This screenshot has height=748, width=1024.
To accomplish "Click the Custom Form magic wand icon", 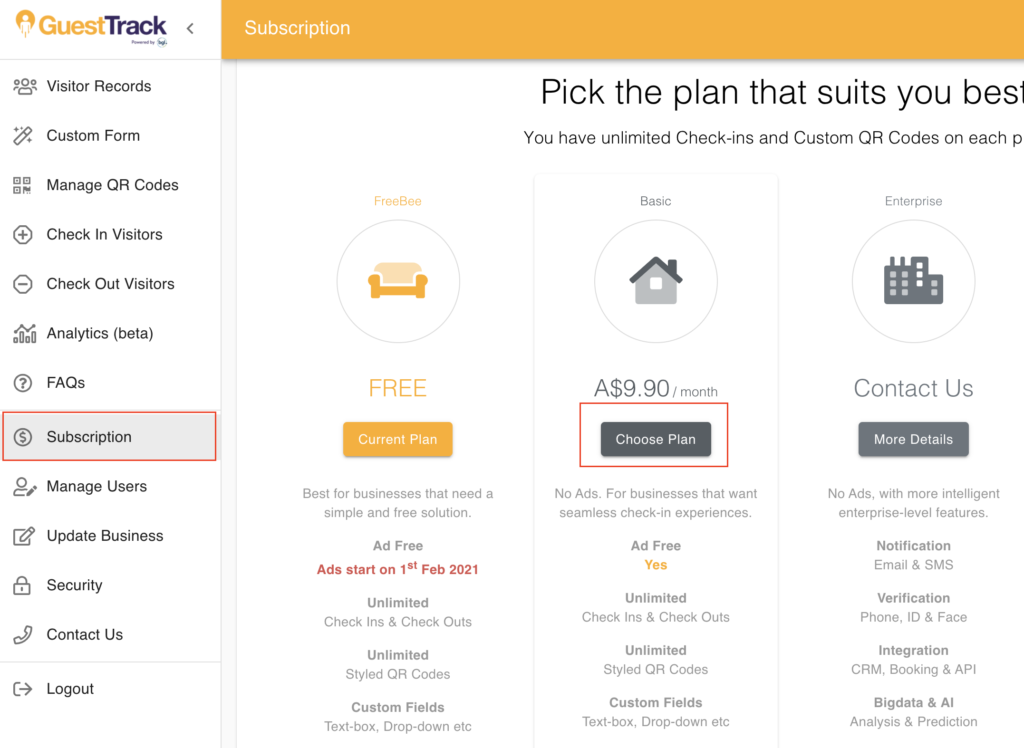I will [23, 136].
